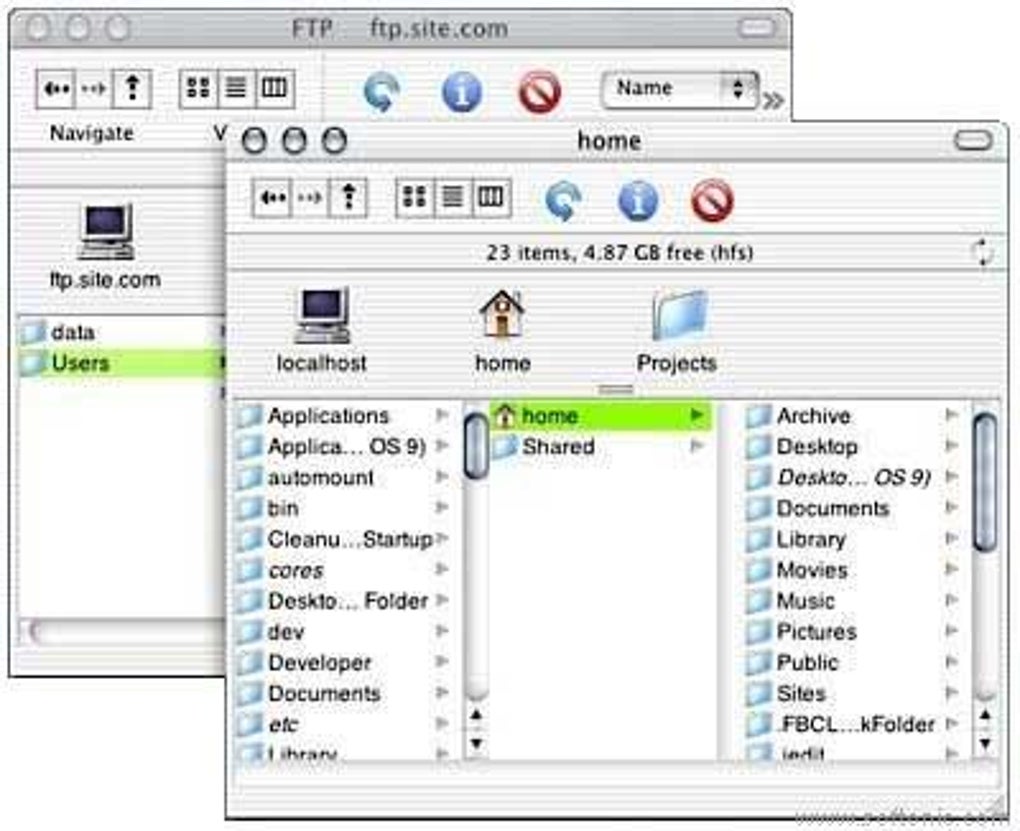Image resolution: width=1020 pixels, height=831 pixels.
Task: Go forward in the FTP window
Action: (x=94, y=89)
